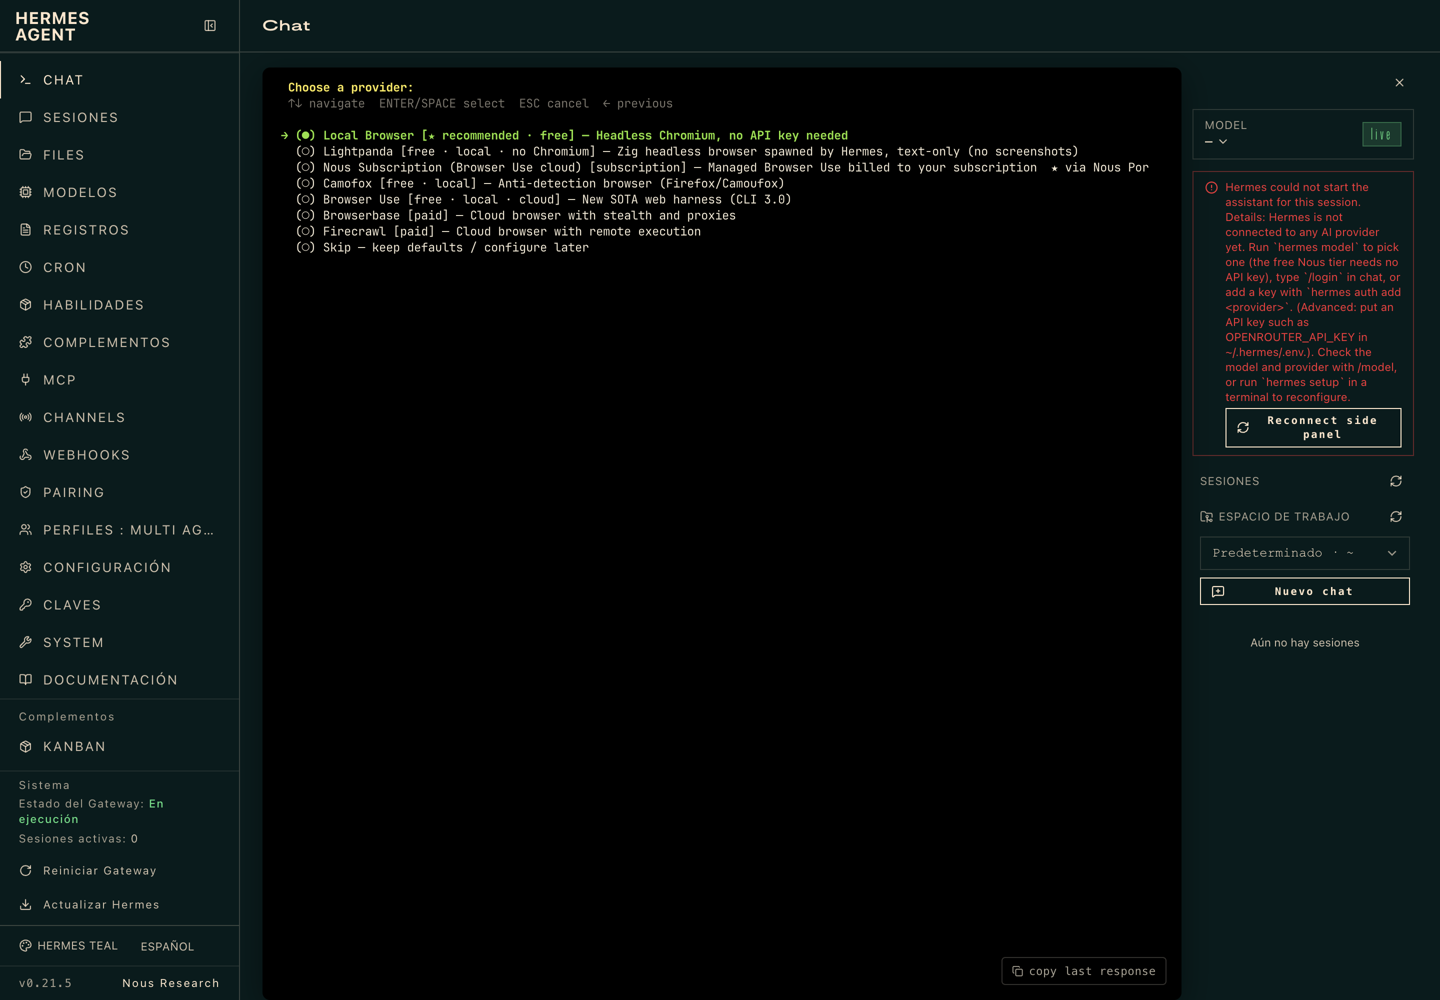Click the Pairing shield icon

tap(26, 493)
